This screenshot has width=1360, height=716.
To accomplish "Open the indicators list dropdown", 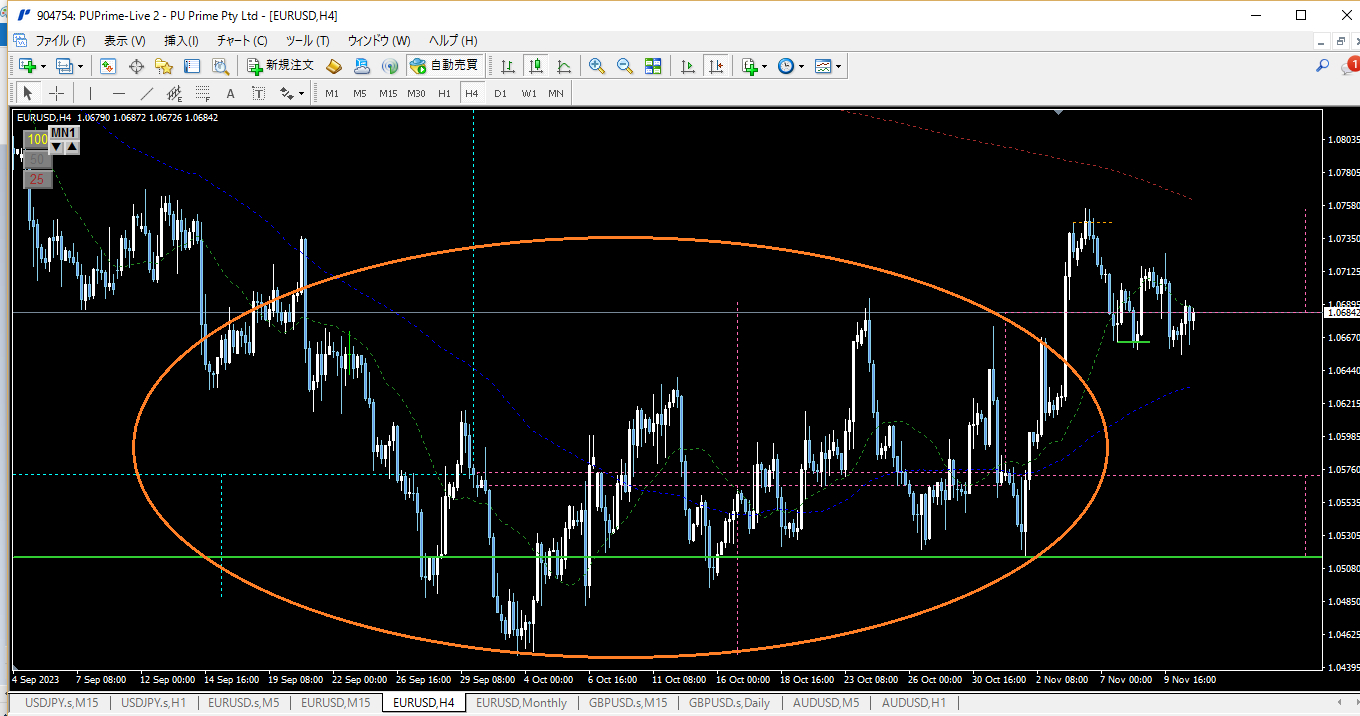I will pyautogui.click(x=765, y=66).
